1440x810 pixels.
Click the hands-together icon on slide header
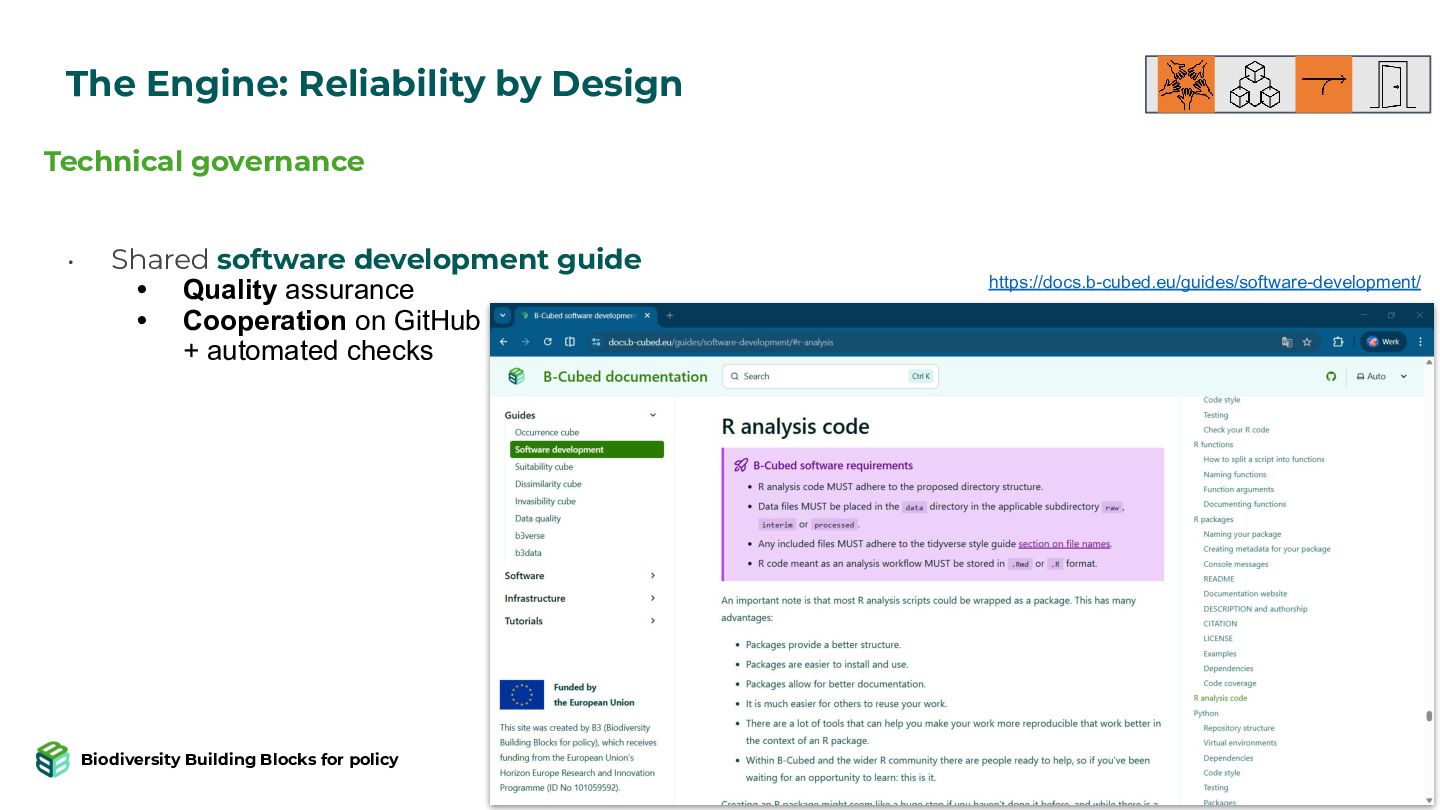(1186, 84)
